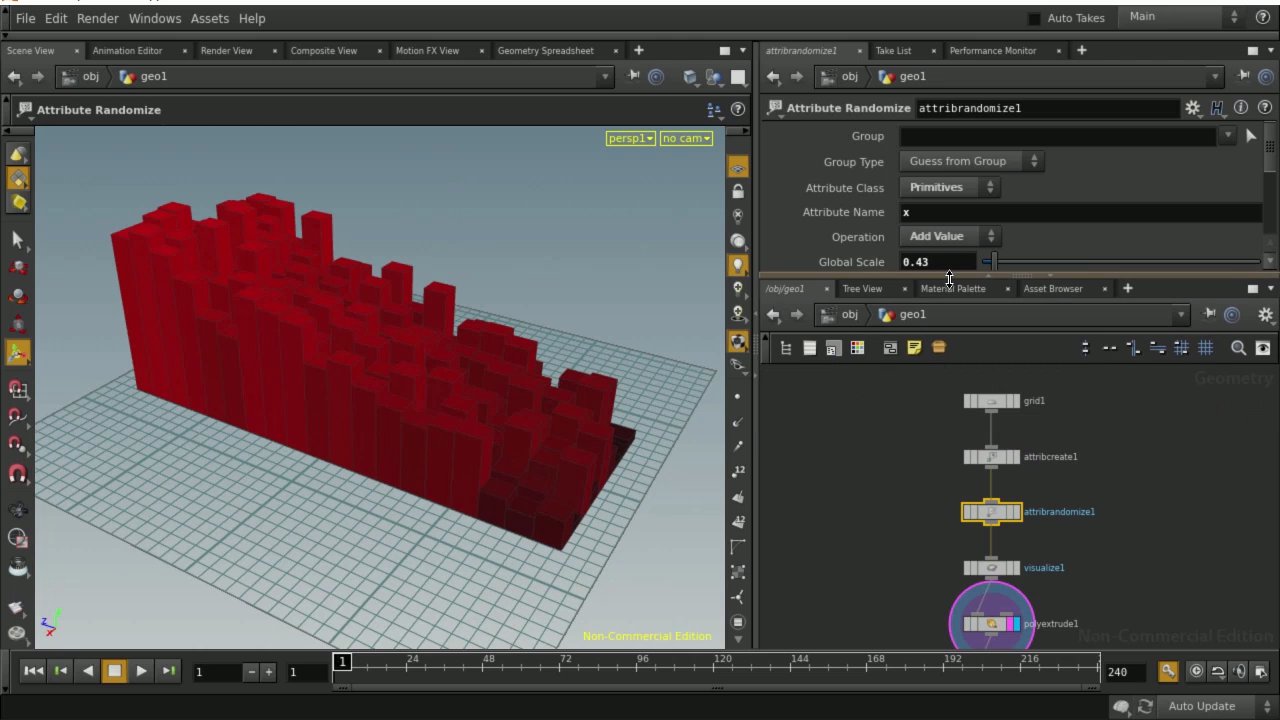Switch to the Performance Monitor tab
Image resolution: width=1280 pixels, height=720 pixels.
(992, 50)
